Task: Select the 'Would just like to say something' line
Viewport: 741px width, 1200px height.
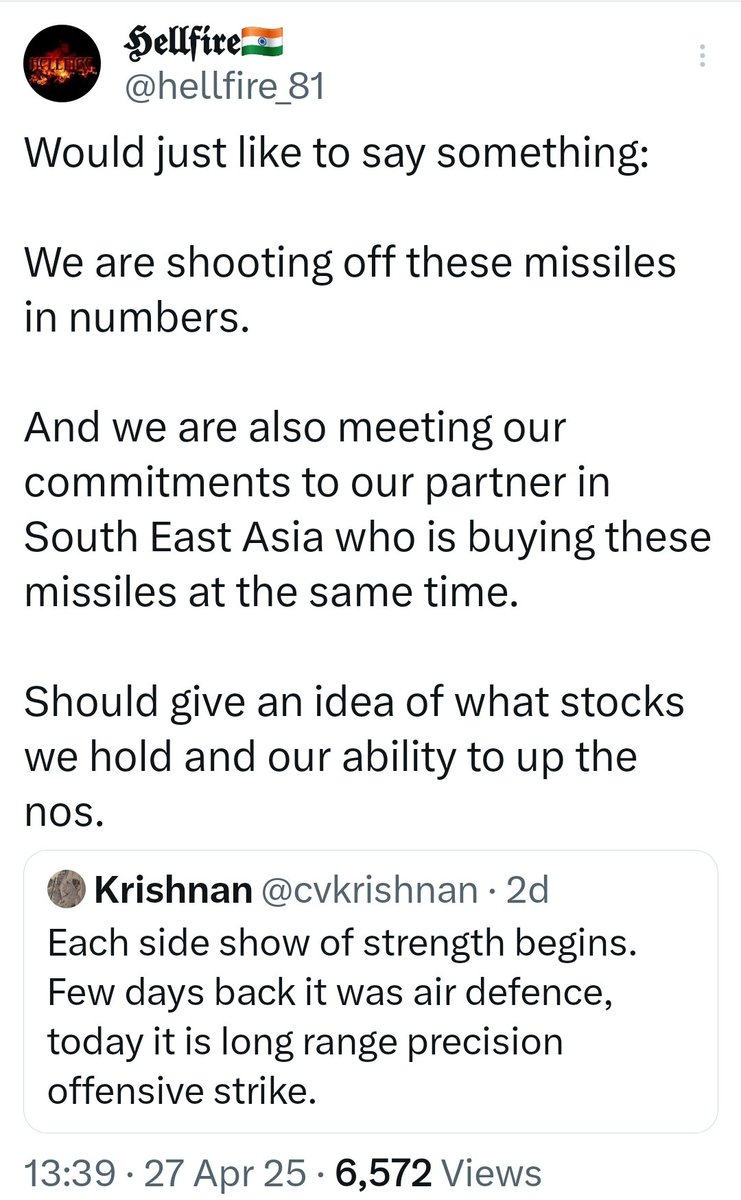Action: pyautogui.click(x=335, y=155)
